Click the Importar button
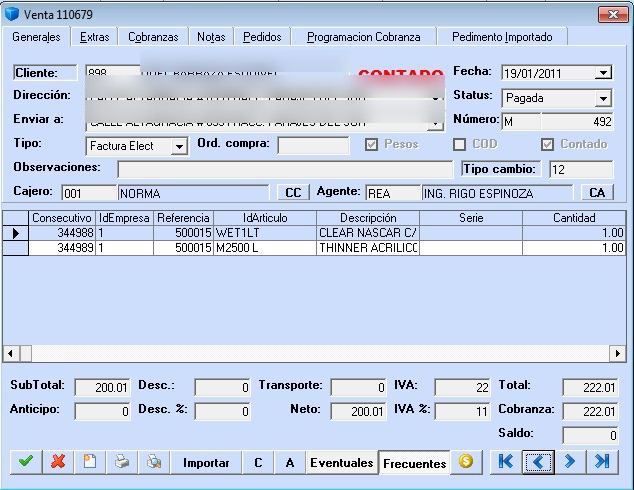The width and height of the screenshot is (634, 490). coord(206,463)
